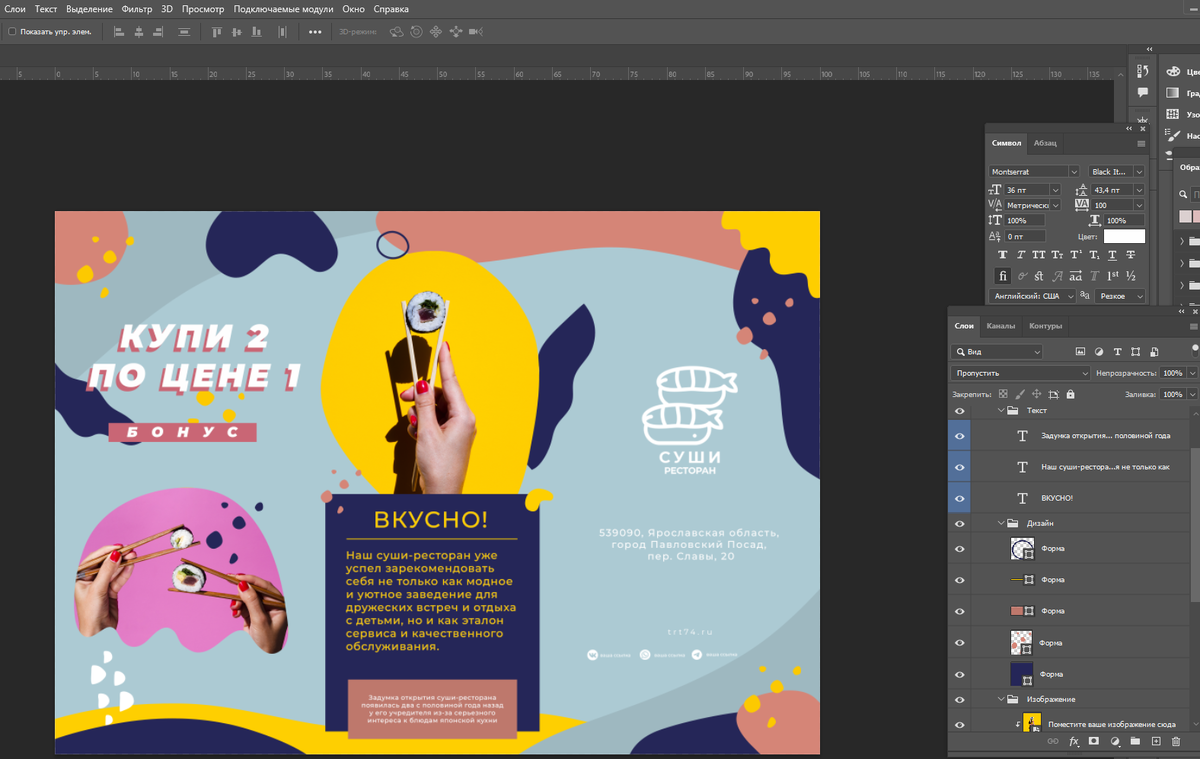This screenshot has width=1200, height=759.
Task: Click the underline text style icon
Action: click(1112, 255)
